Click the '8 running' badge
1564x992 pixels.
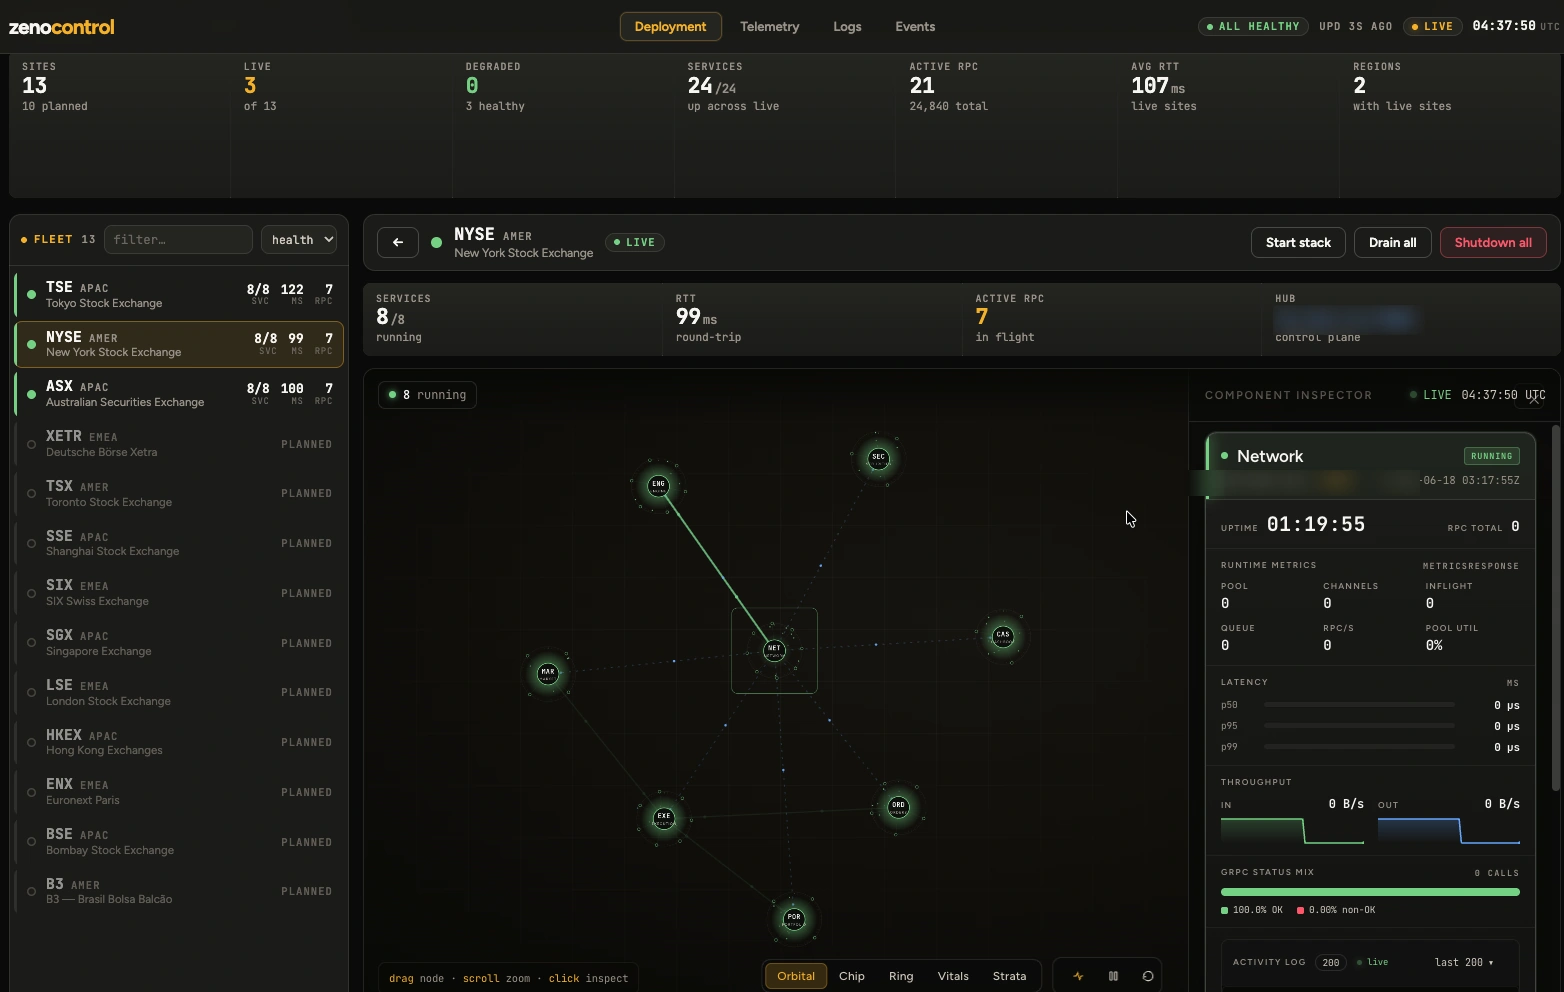(x=428, y=395)
